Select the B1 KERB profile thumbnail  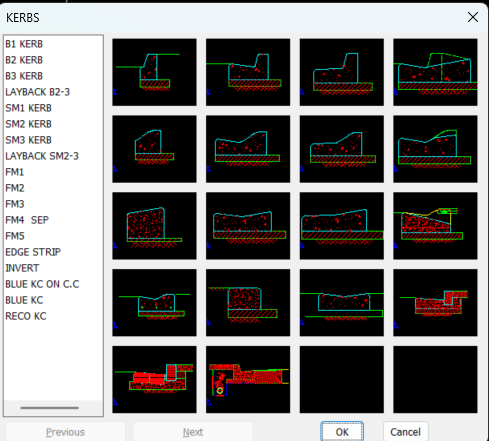coord(154,72)
